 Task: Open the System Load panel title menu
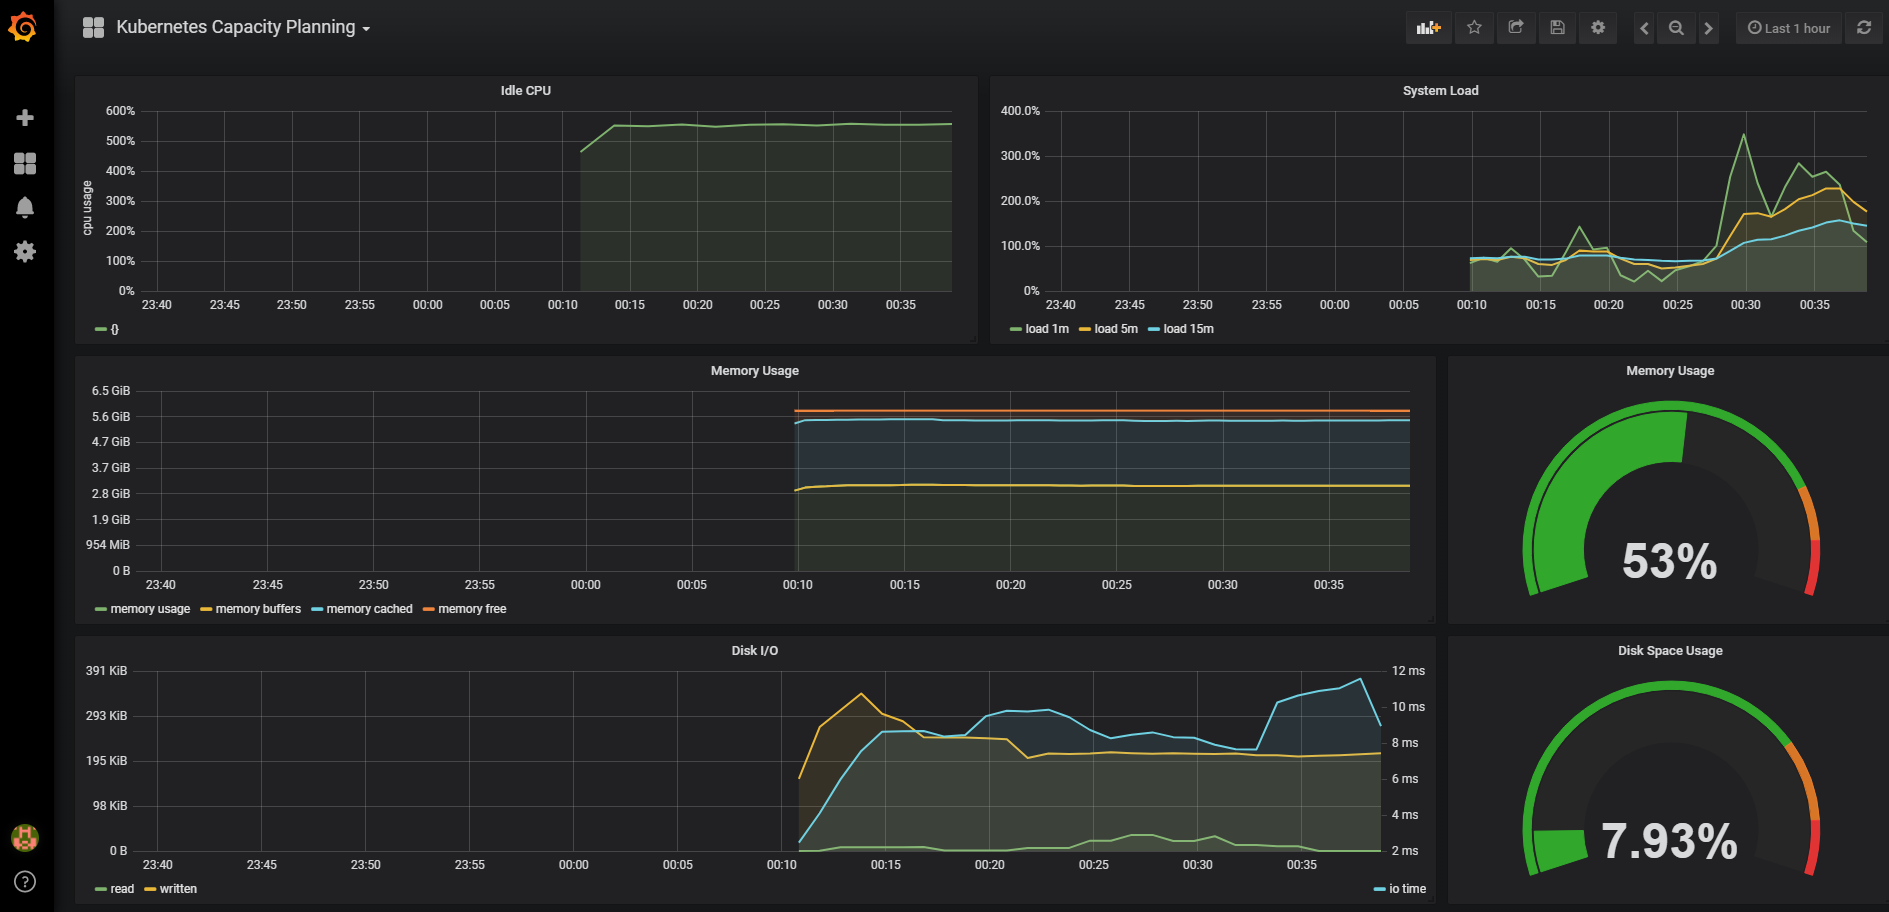[1440, 90]
